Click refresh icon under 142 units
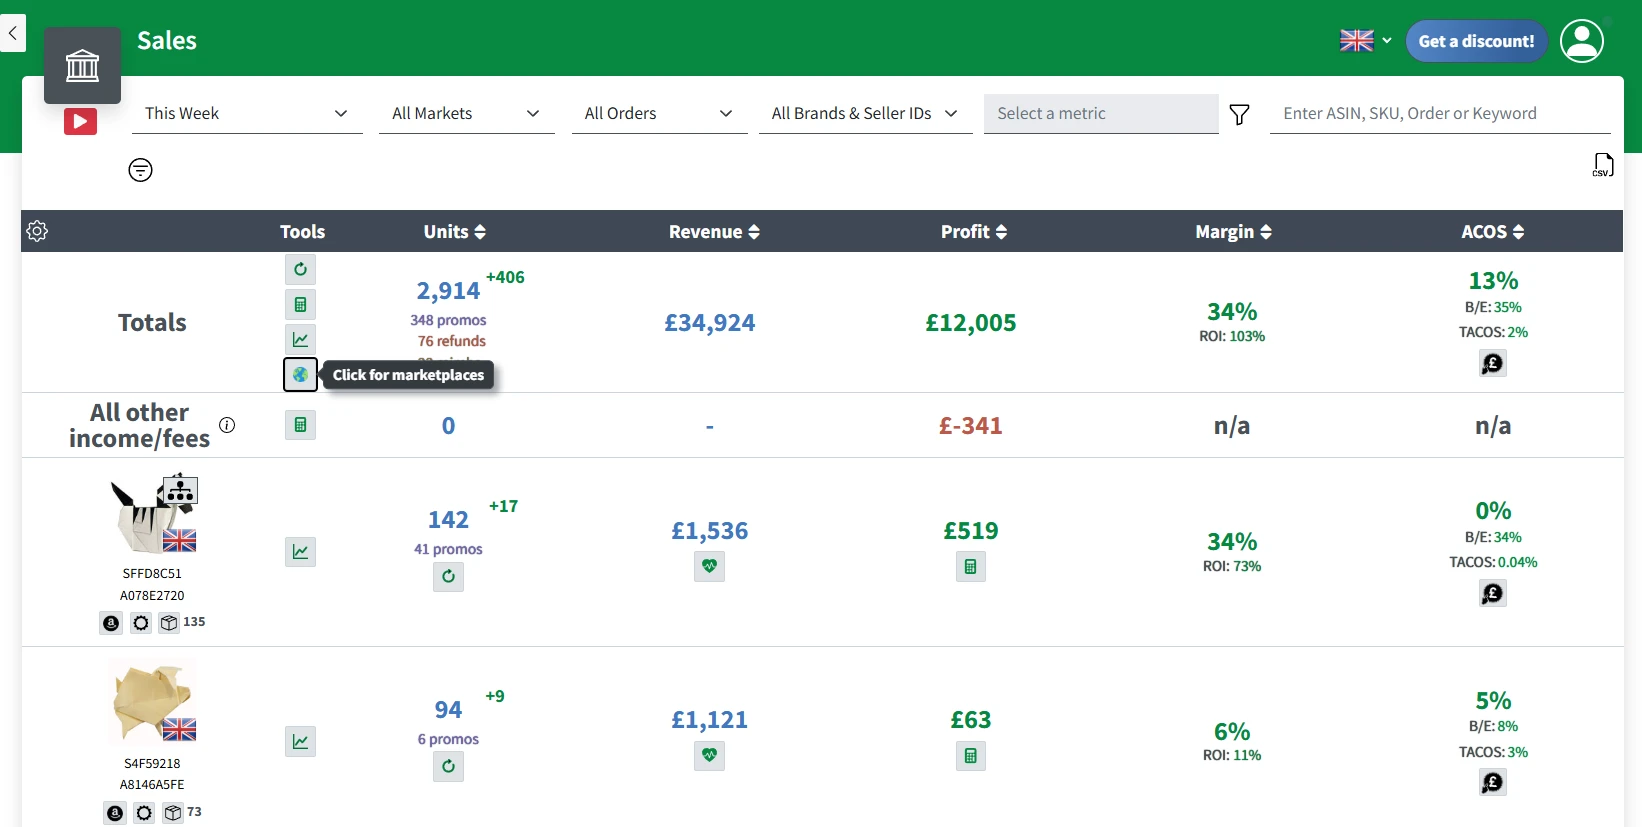Image resolution: width=1642 pixels, height=827 pixels. (448, 576)
